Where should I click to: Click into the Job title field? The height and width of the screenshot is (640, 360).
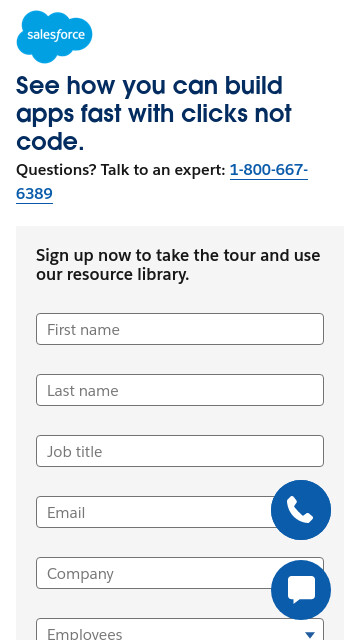180,451
